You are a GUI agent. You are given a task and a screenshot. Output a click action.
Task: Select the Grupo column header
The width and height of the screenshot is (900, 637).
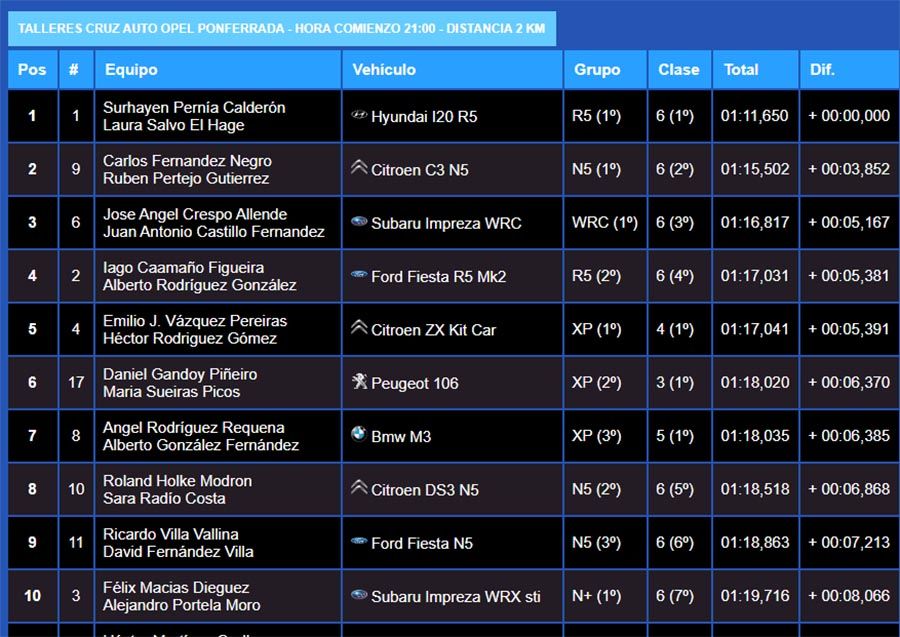point(597,70)
